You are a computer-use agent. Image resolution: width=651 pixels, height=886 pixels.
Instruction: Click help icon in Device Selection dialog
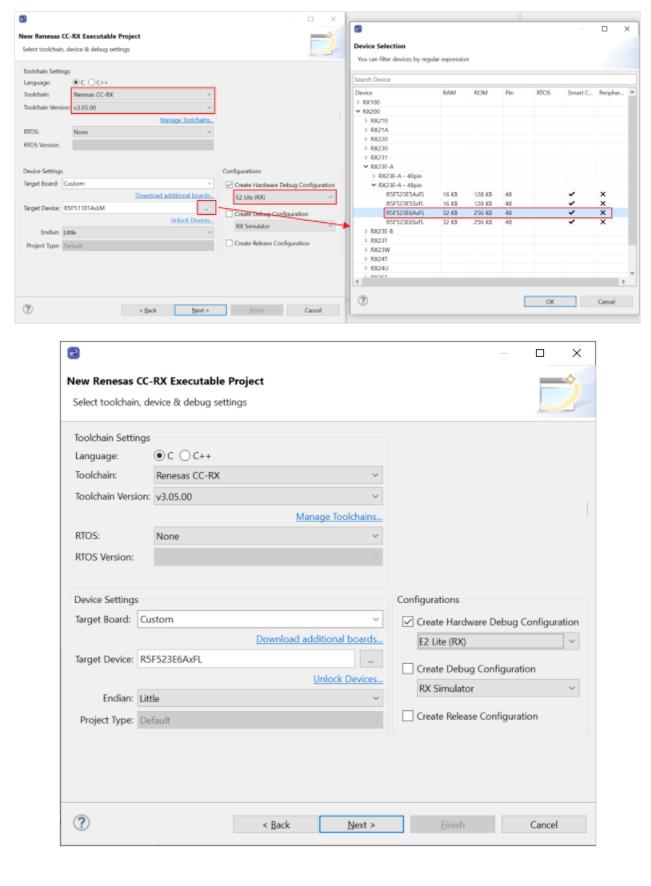tap(363, 300)
